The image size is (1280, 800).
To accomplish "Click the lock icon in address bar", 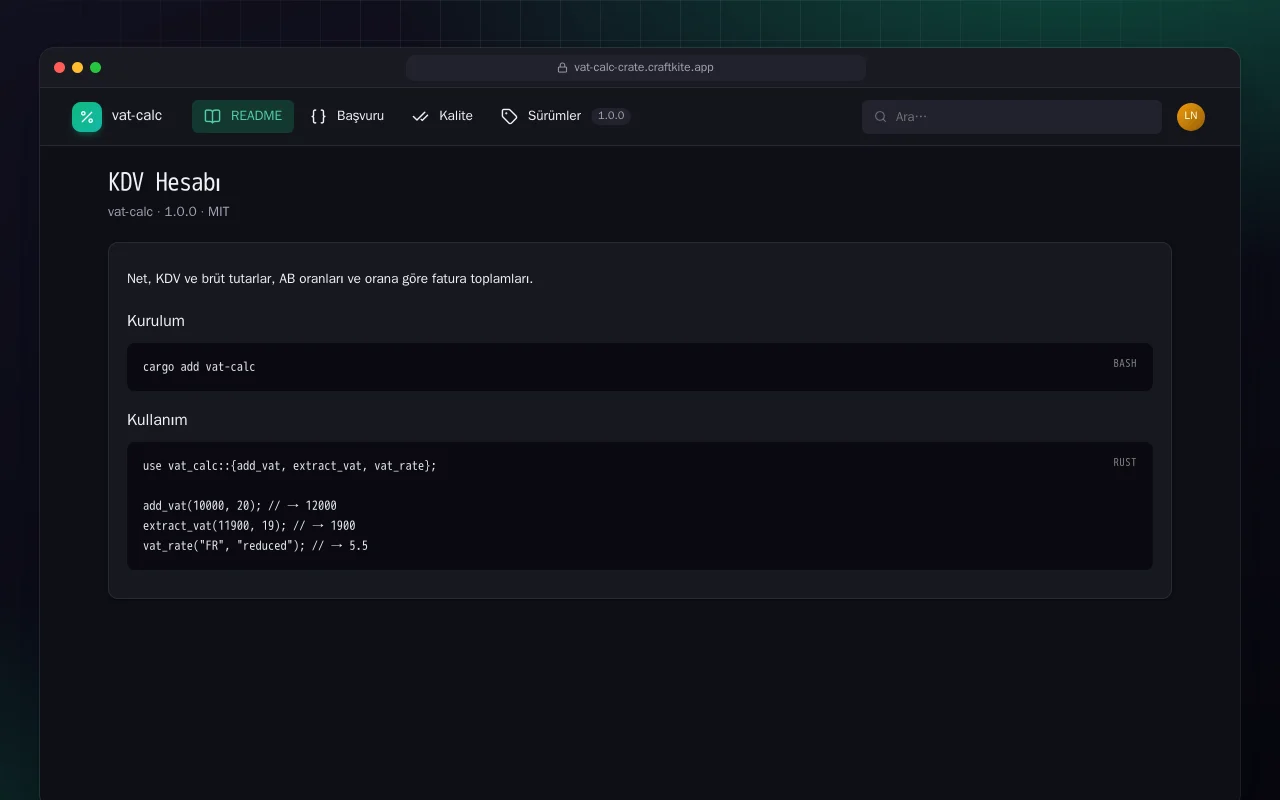I will tap(562, 68).
